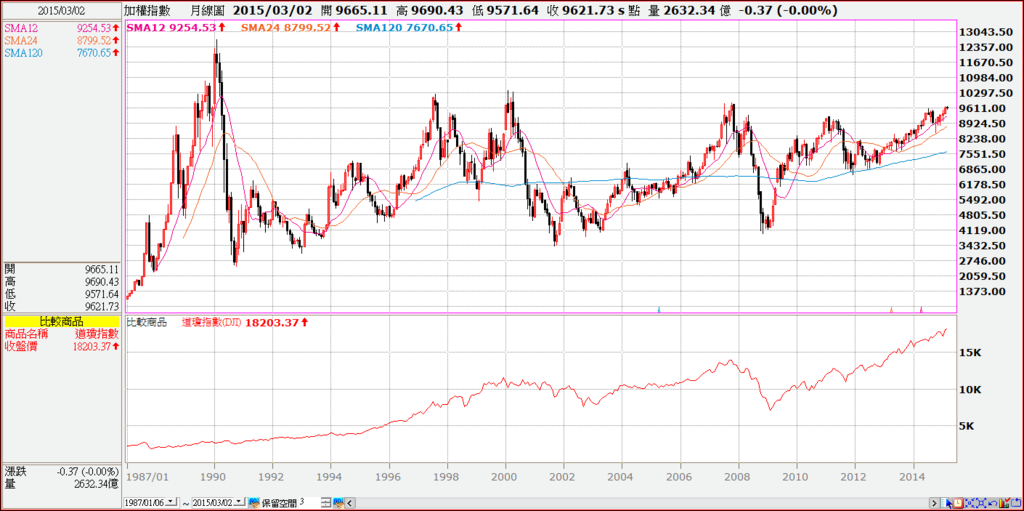The image size is (1024, 511).
Task: Select the yellow 比較商品 header
Action: point(62,322)
